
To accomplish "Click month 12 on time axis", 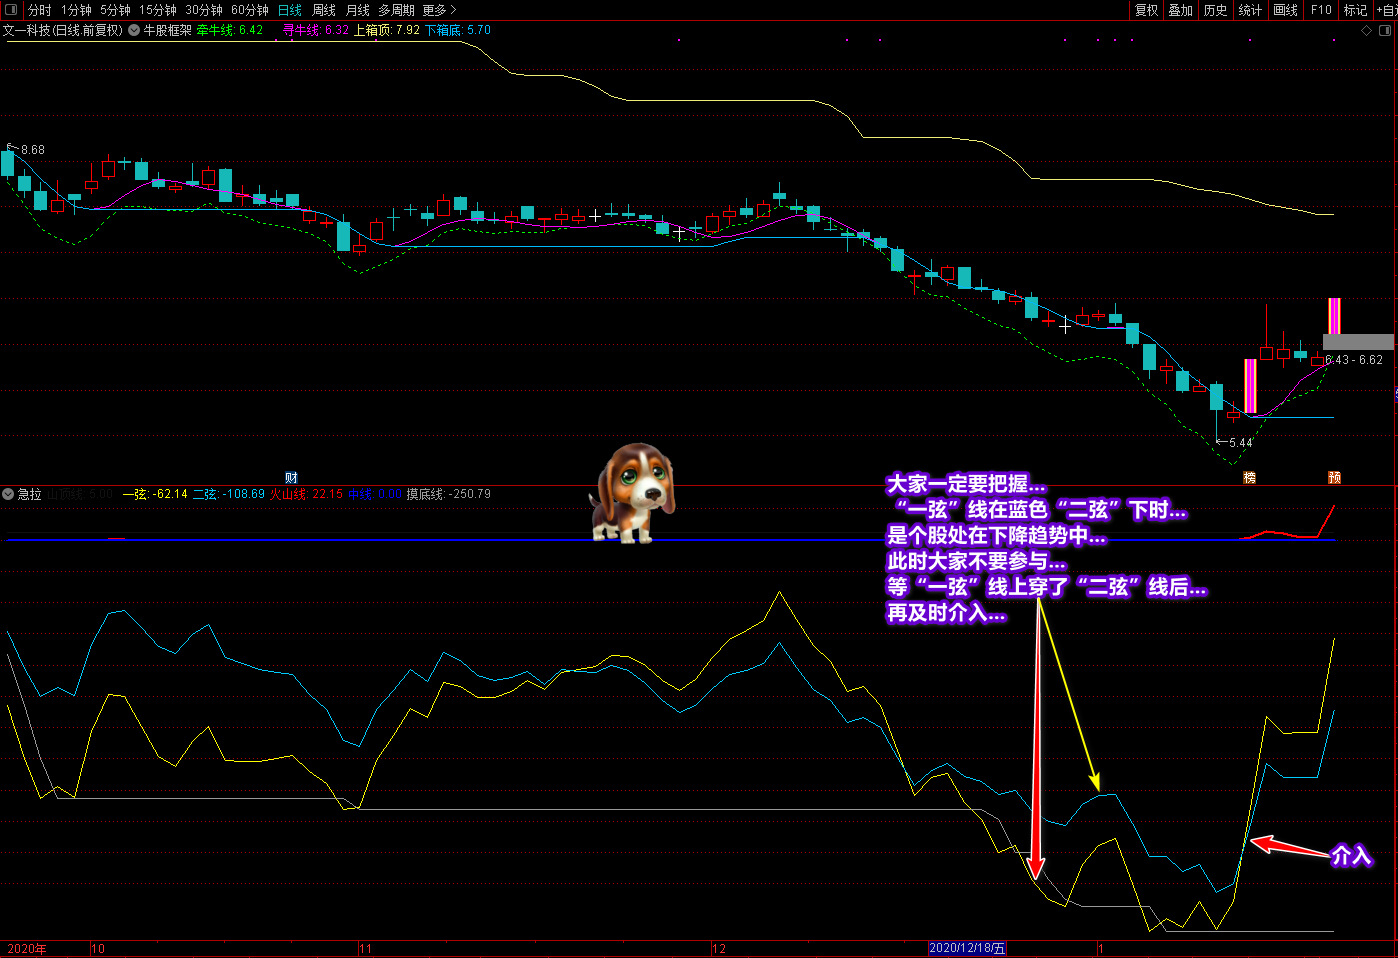I will (x=719, y=949).
